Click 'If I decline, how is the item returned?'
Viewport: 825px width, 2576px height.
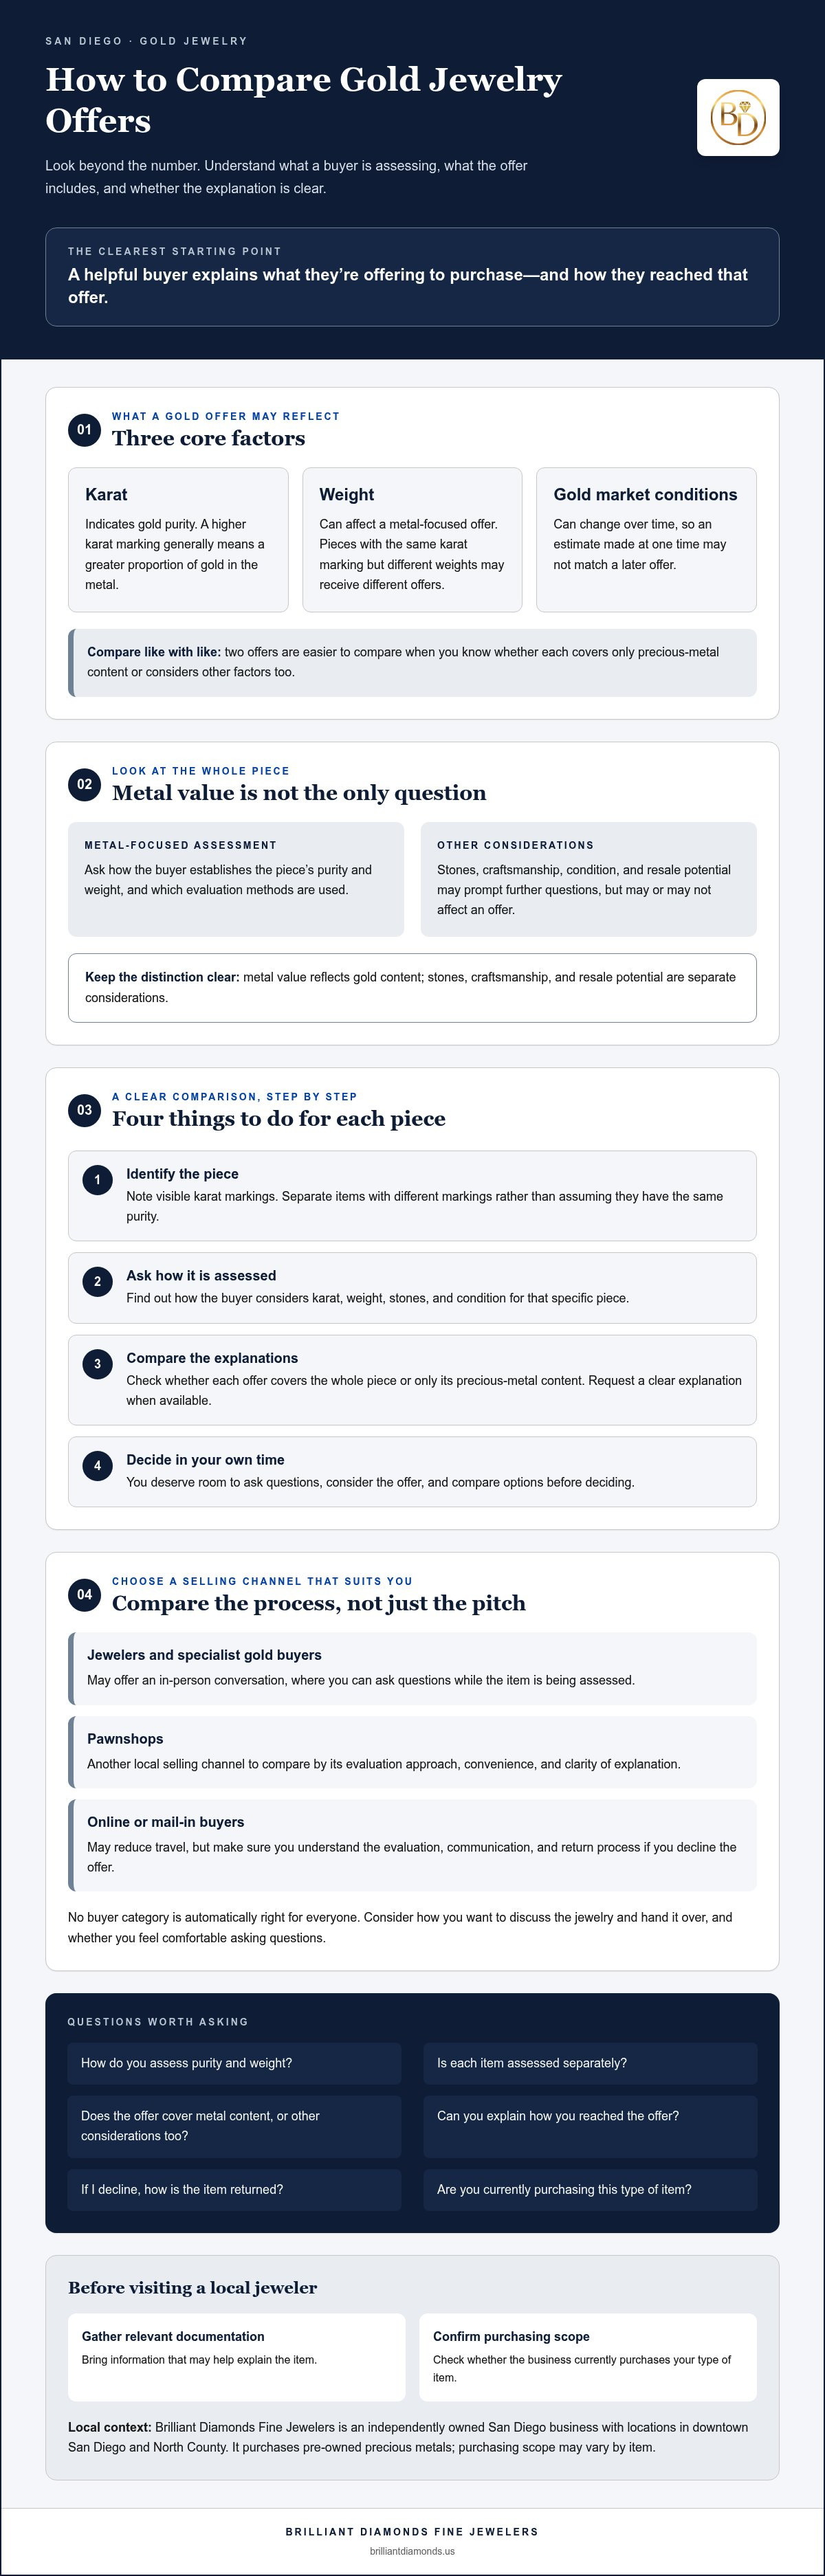(234, 2189)
